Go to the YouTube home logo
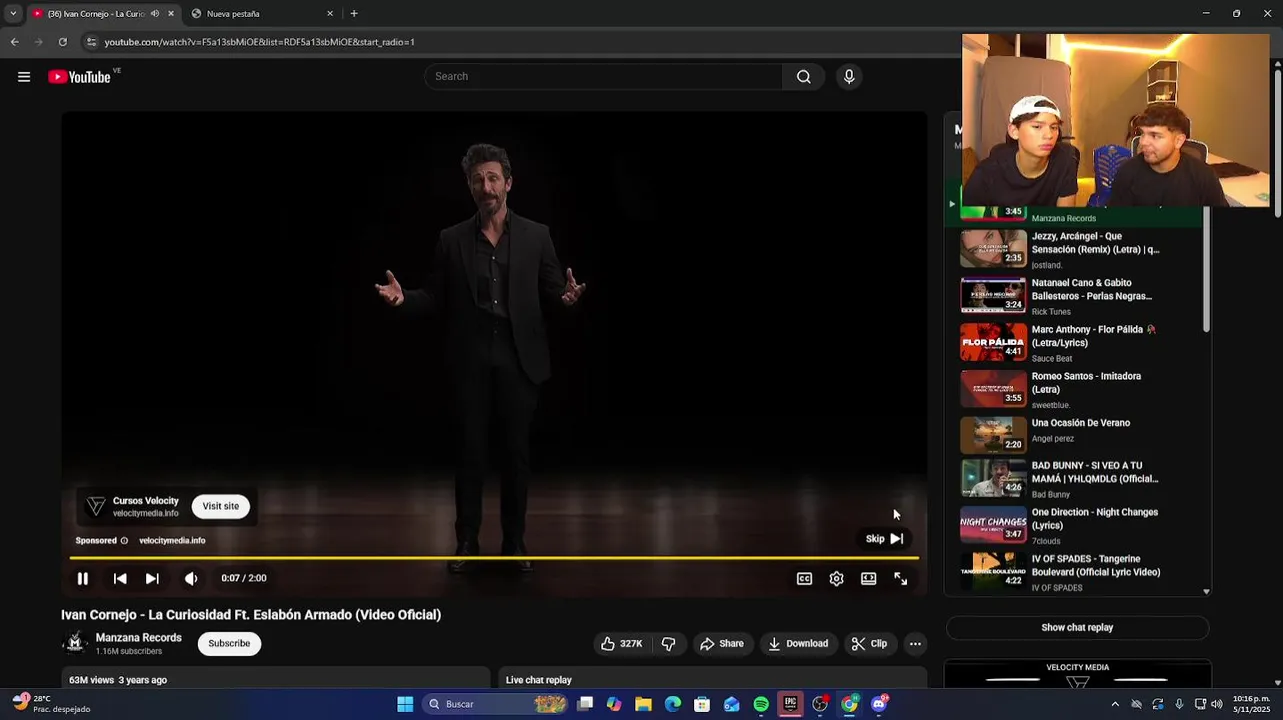Viewport: 1283px width, 720px height. (79, 77)
